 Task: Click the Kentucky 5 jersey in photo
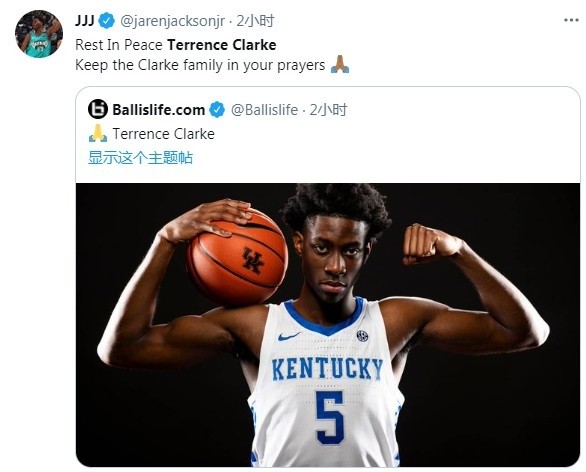pyautogui.click(x=326, y=382)
